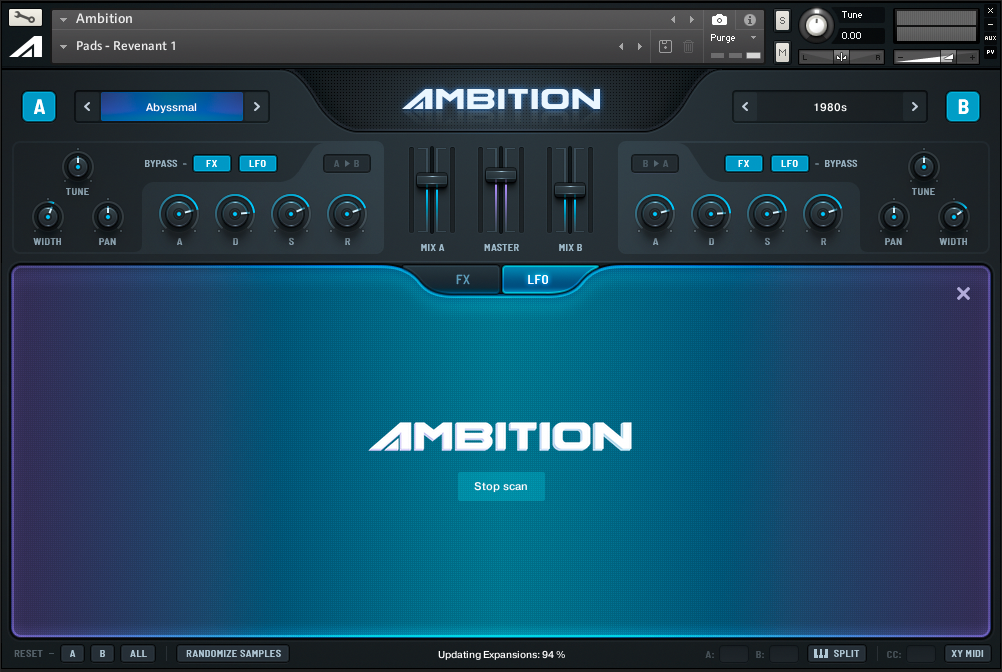Click layer A Decay knob
Viewport: 1002px width, 672px height.
[x=235, y=214]
